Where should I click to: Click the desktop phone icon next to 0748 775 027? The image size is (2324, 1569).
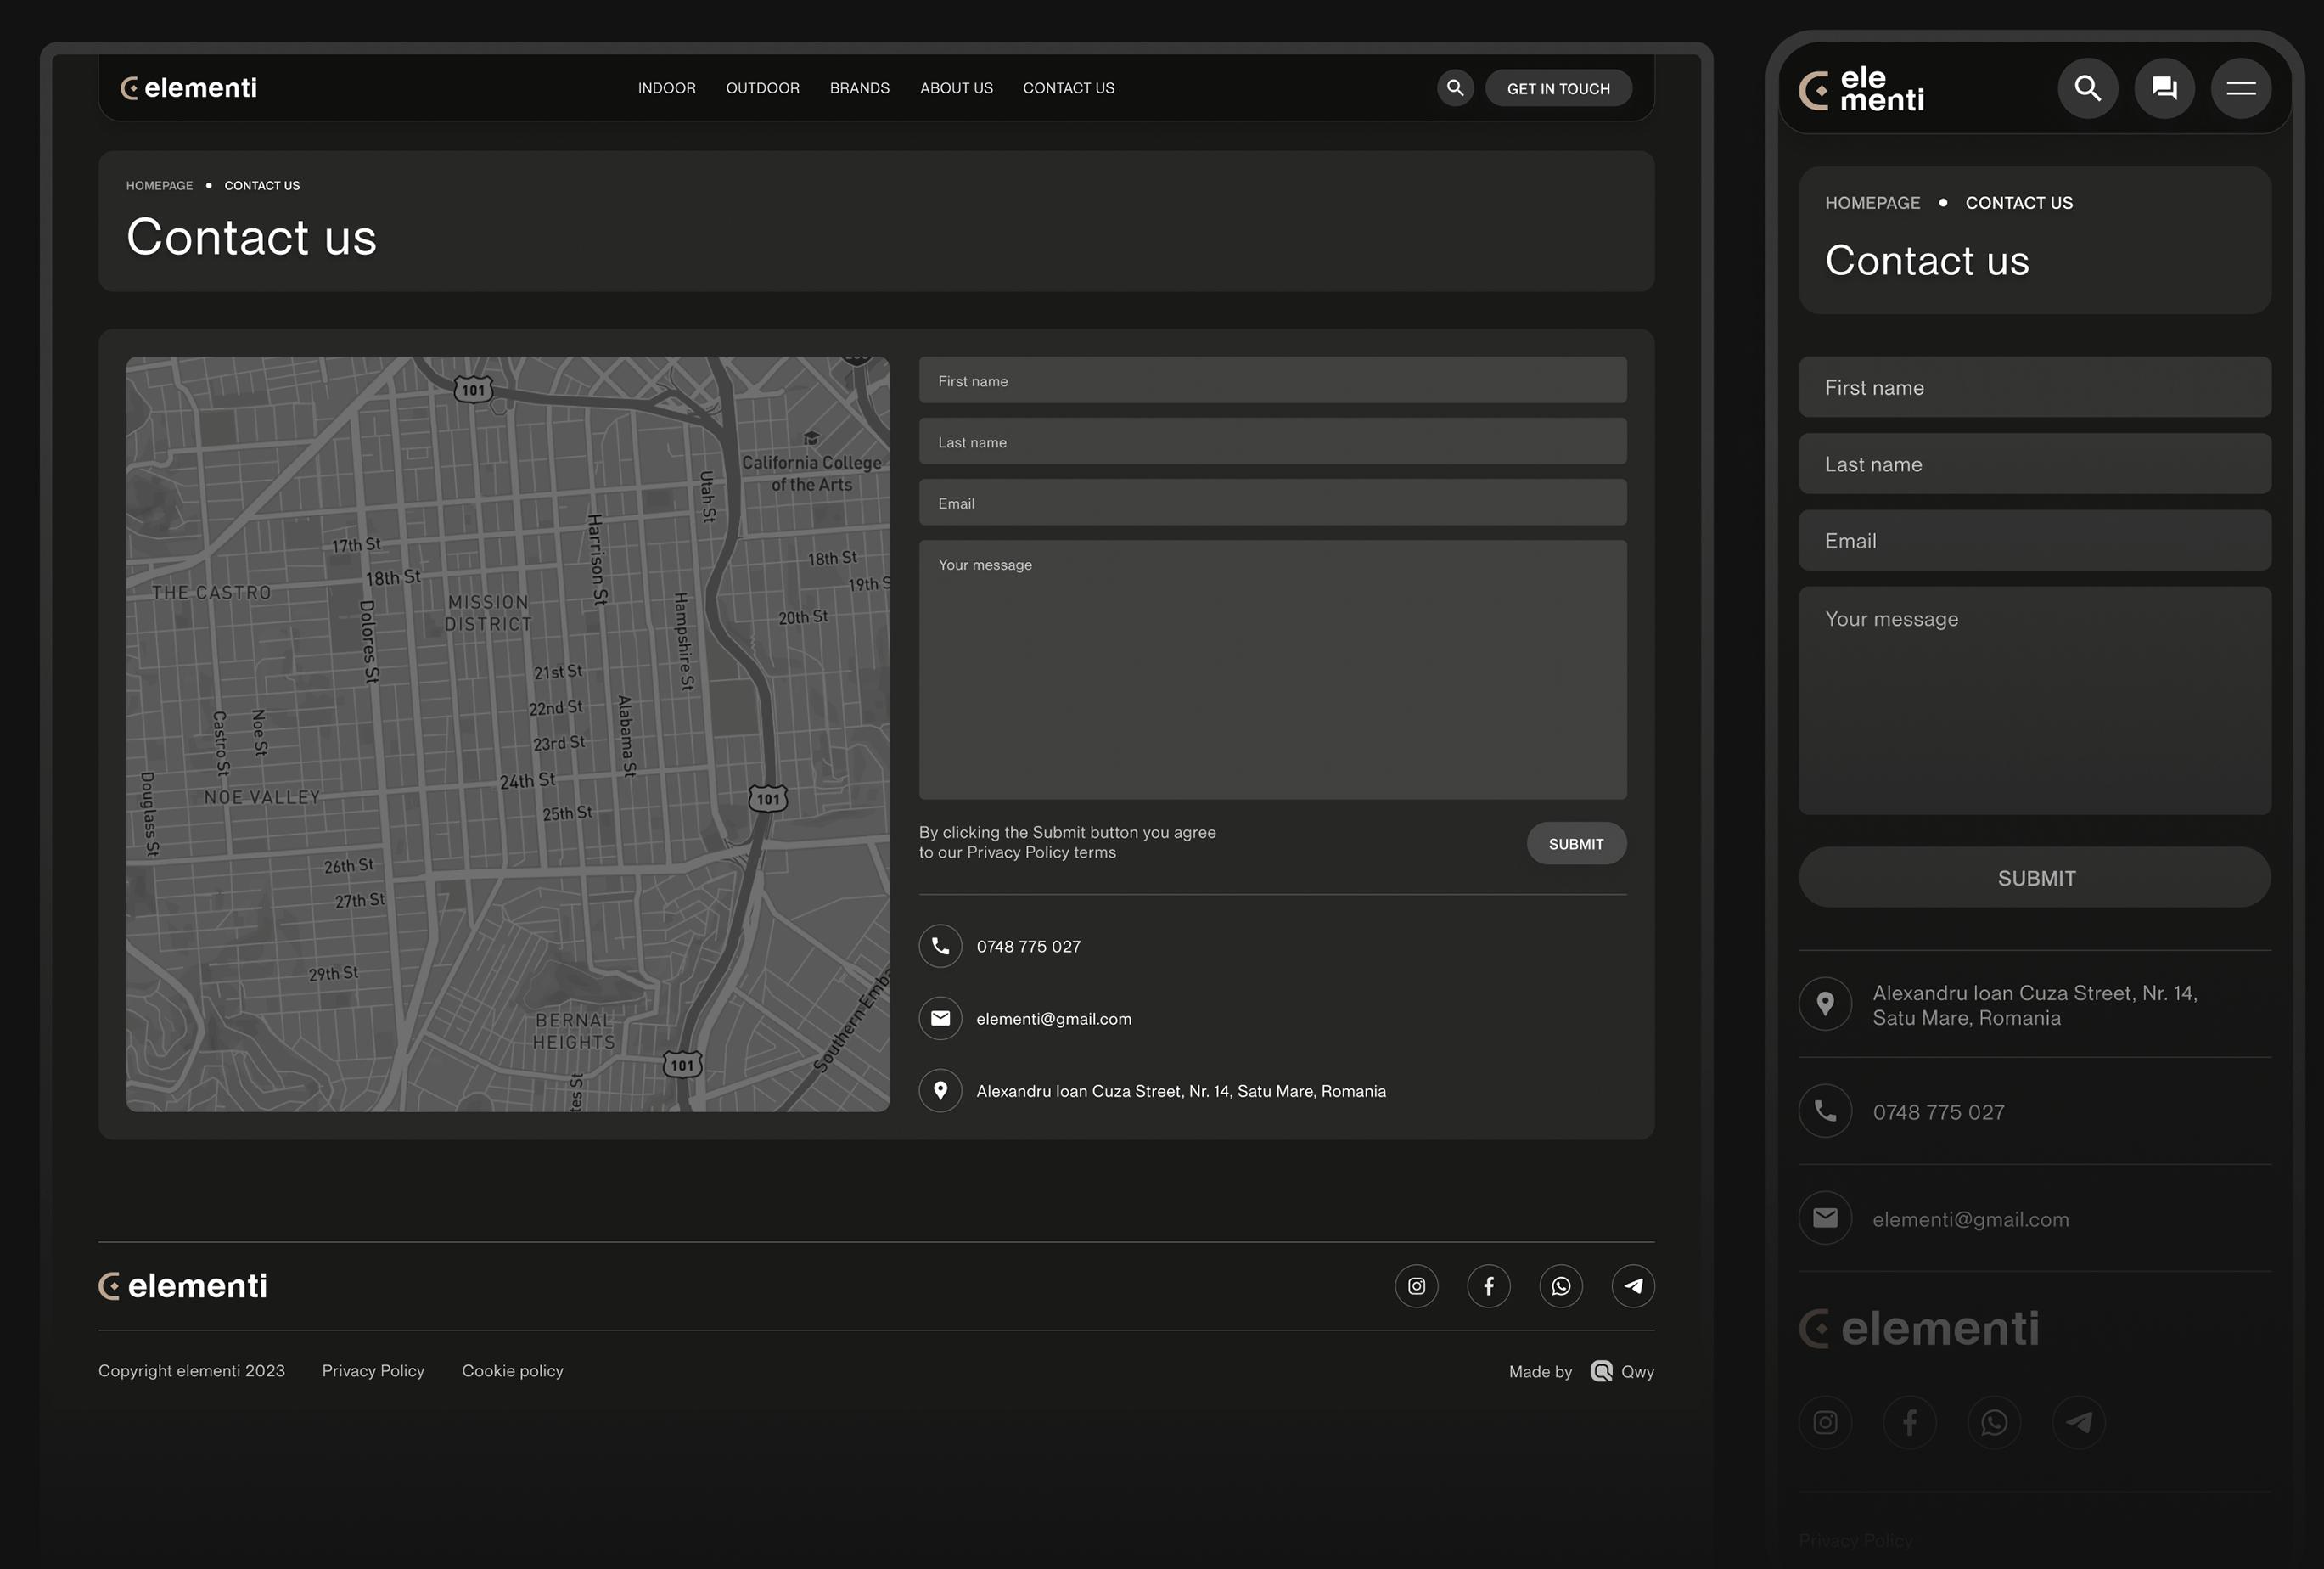point(940,946)
